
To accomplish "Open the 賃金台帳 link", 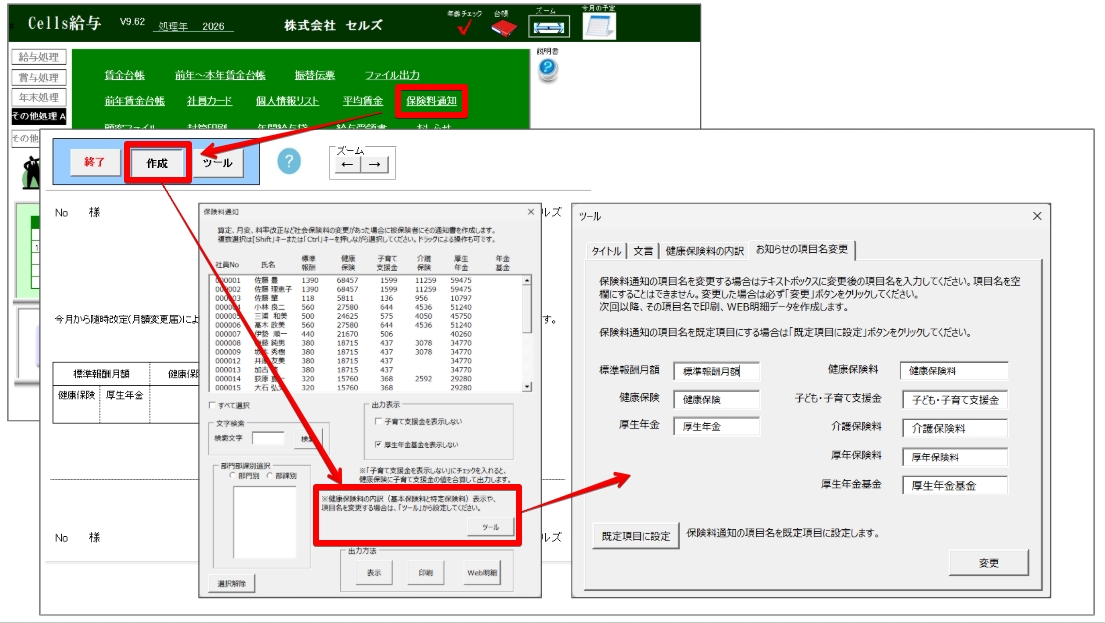I will [x=125, y=75].
